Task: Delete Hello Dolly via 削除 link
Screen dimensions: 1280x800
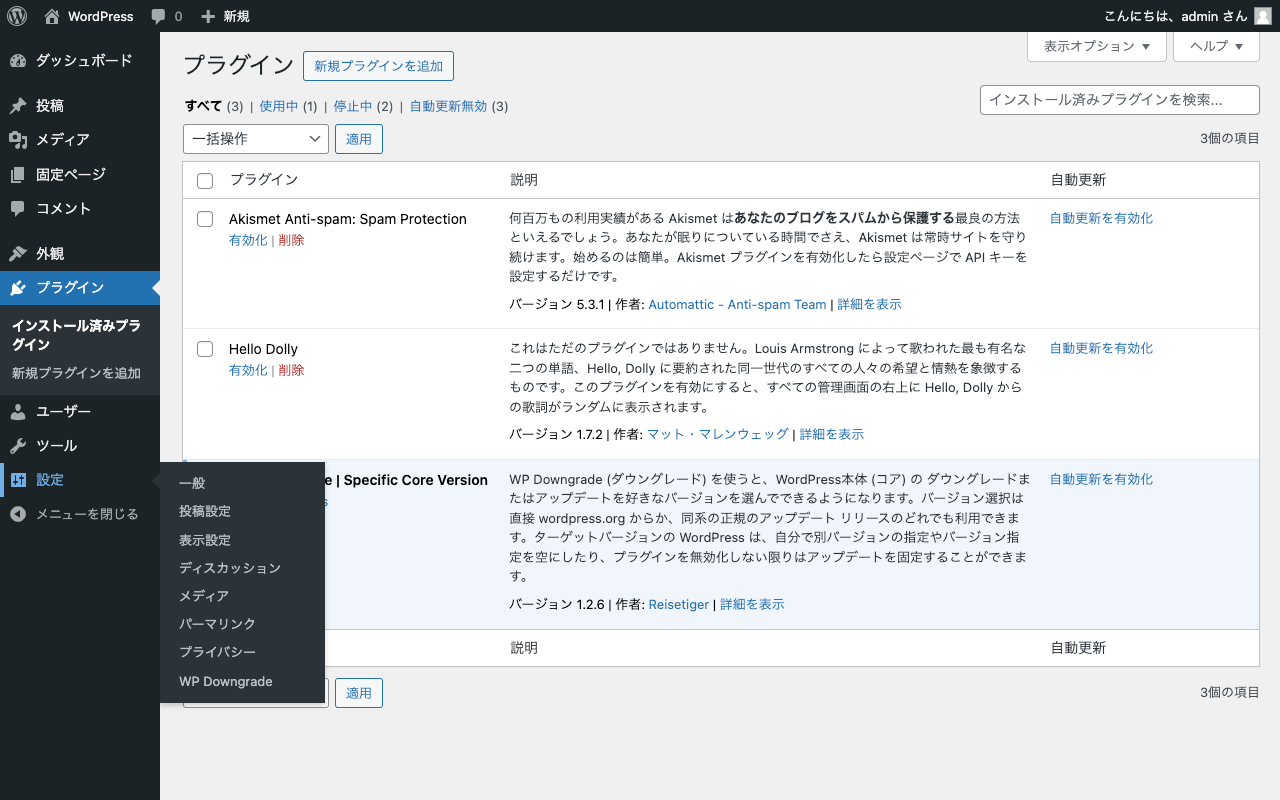Action: pos(292,370)
